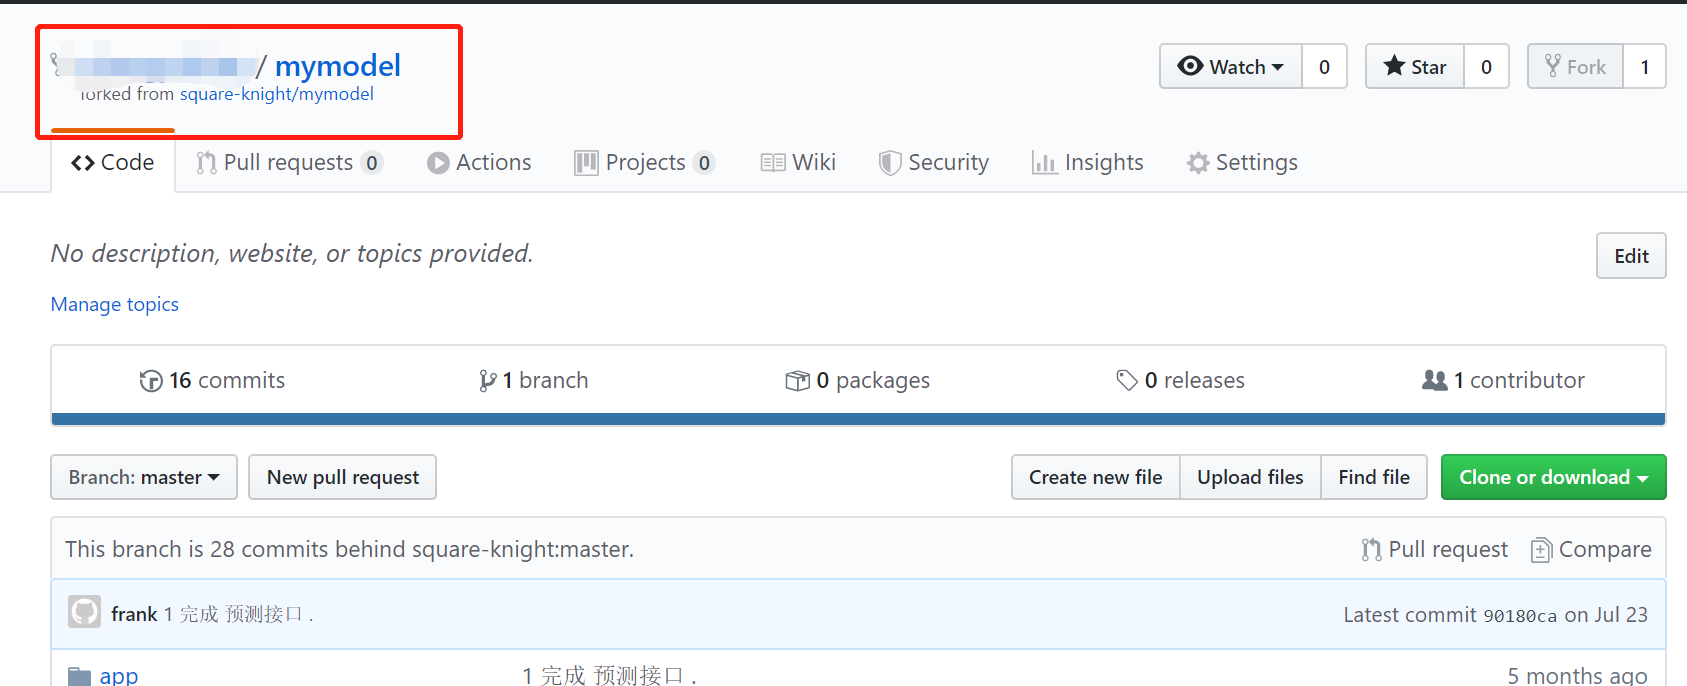Viewport: 1687px width, 686px height.
Task: Click the Pull requests count badge 0
Action: pos(372,163)
